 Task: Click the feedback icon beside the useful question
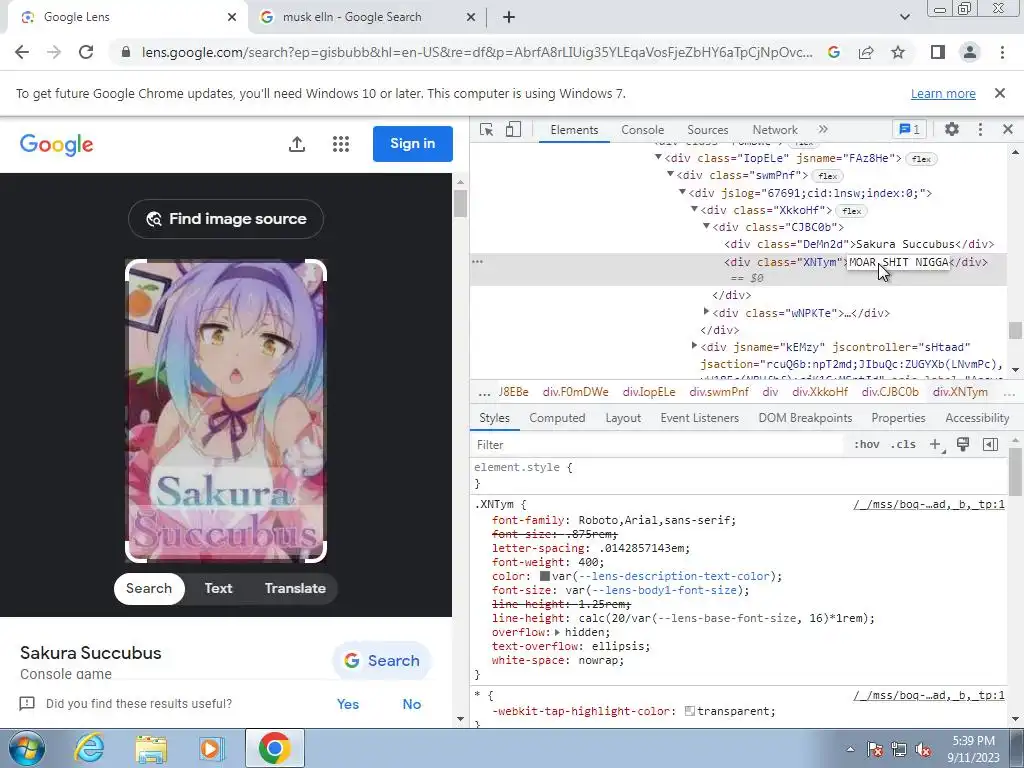[x=27, y=703]
